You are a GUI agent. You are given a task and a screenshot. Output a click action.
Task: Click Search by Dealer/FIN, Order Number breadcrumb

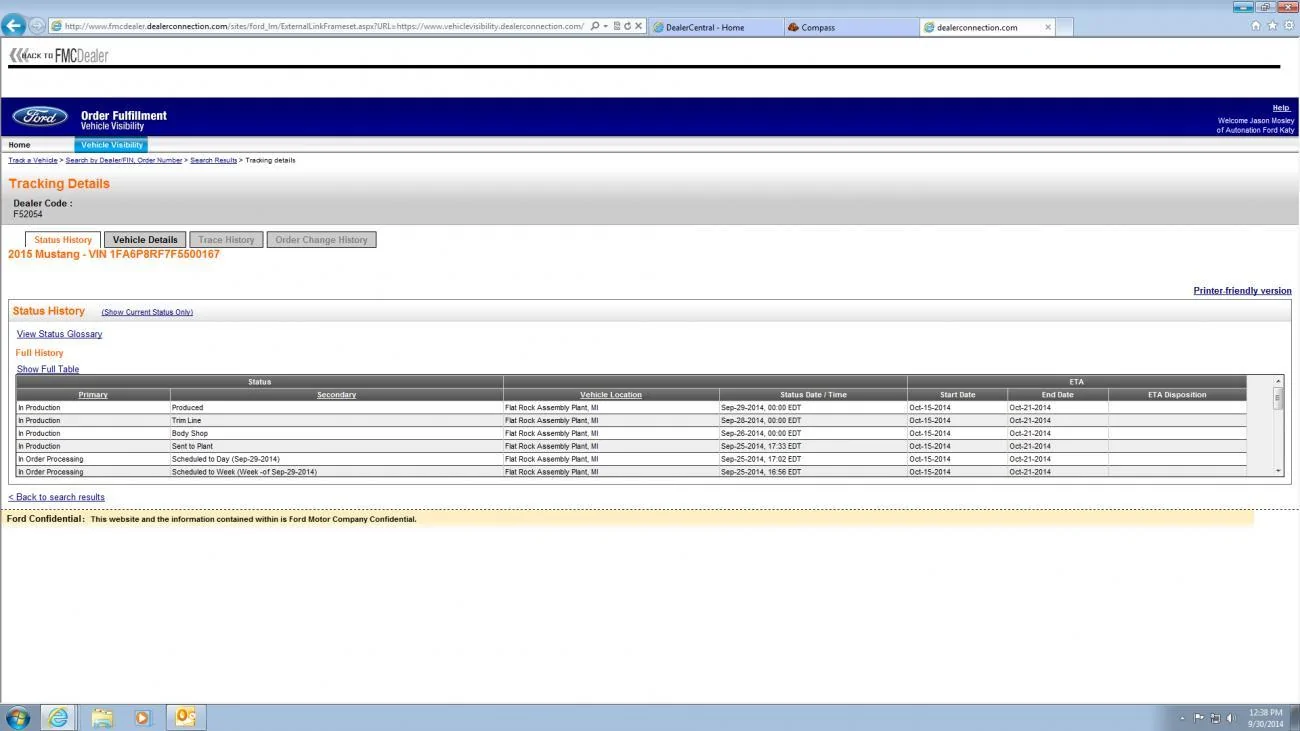[x=124, y=160]
